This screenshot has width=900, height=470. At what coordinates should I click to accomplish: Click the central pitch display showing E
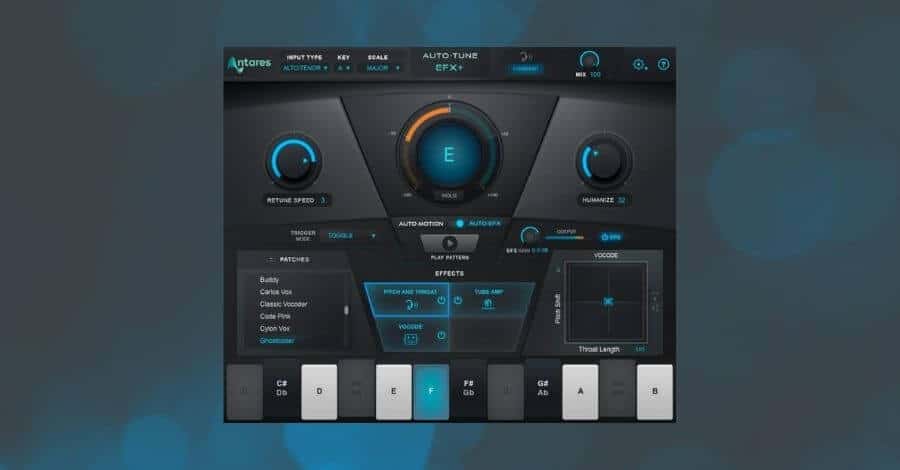(449, 154)
